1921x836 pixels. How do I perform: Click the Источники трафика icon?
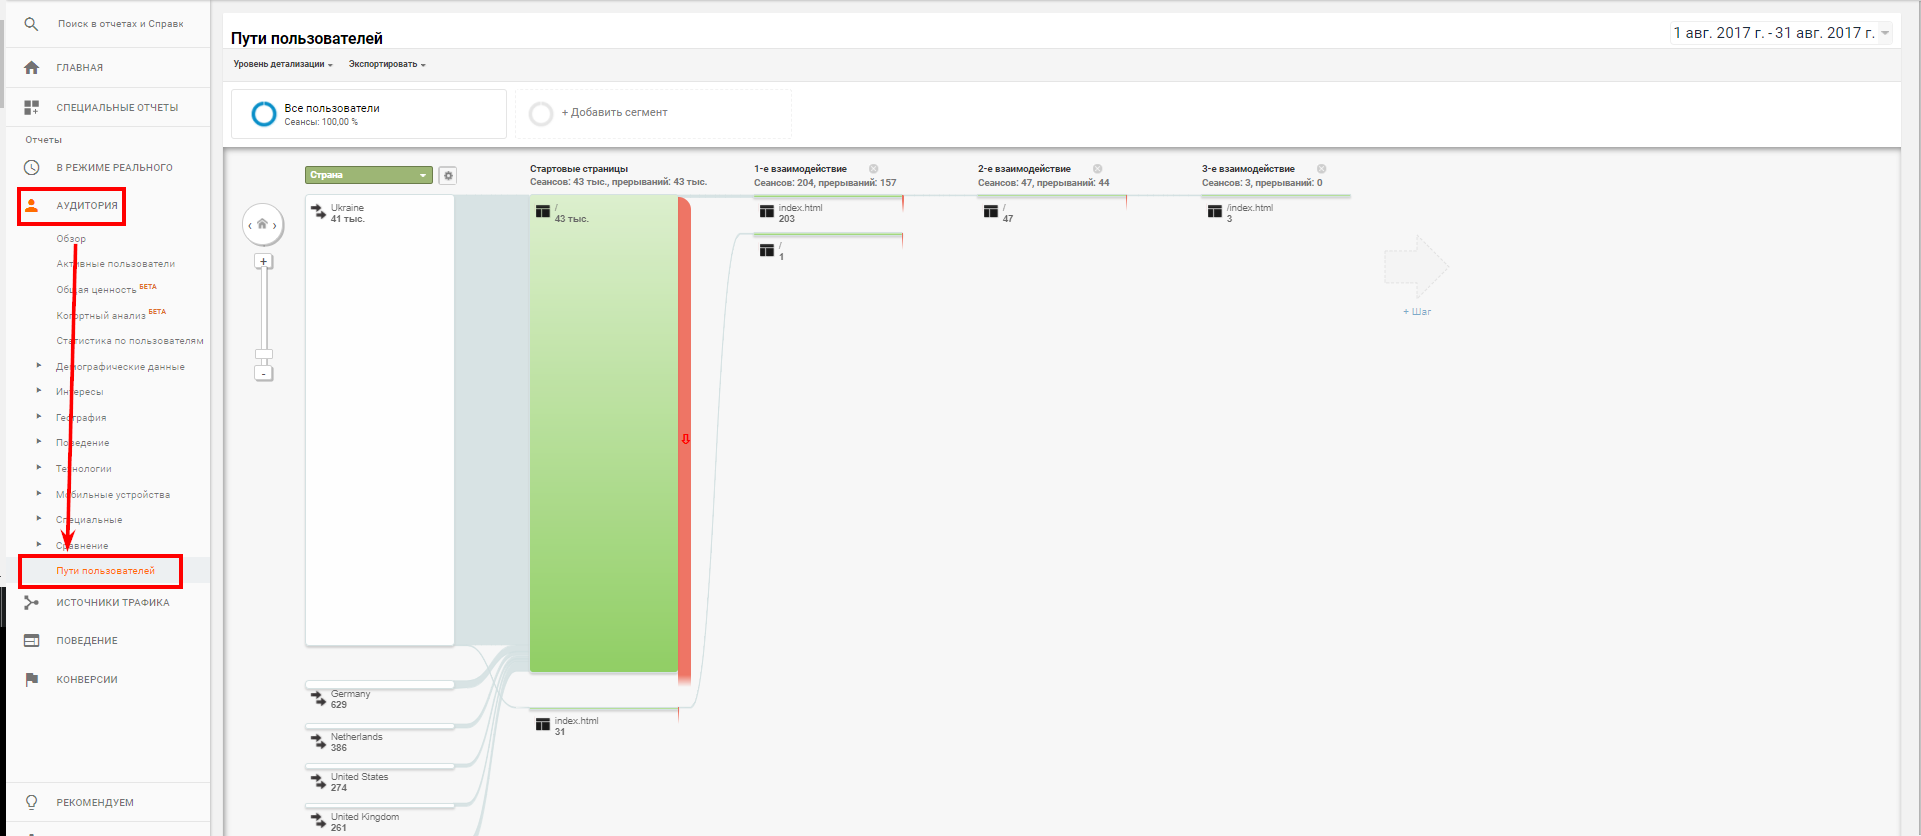tap(32, 603)
